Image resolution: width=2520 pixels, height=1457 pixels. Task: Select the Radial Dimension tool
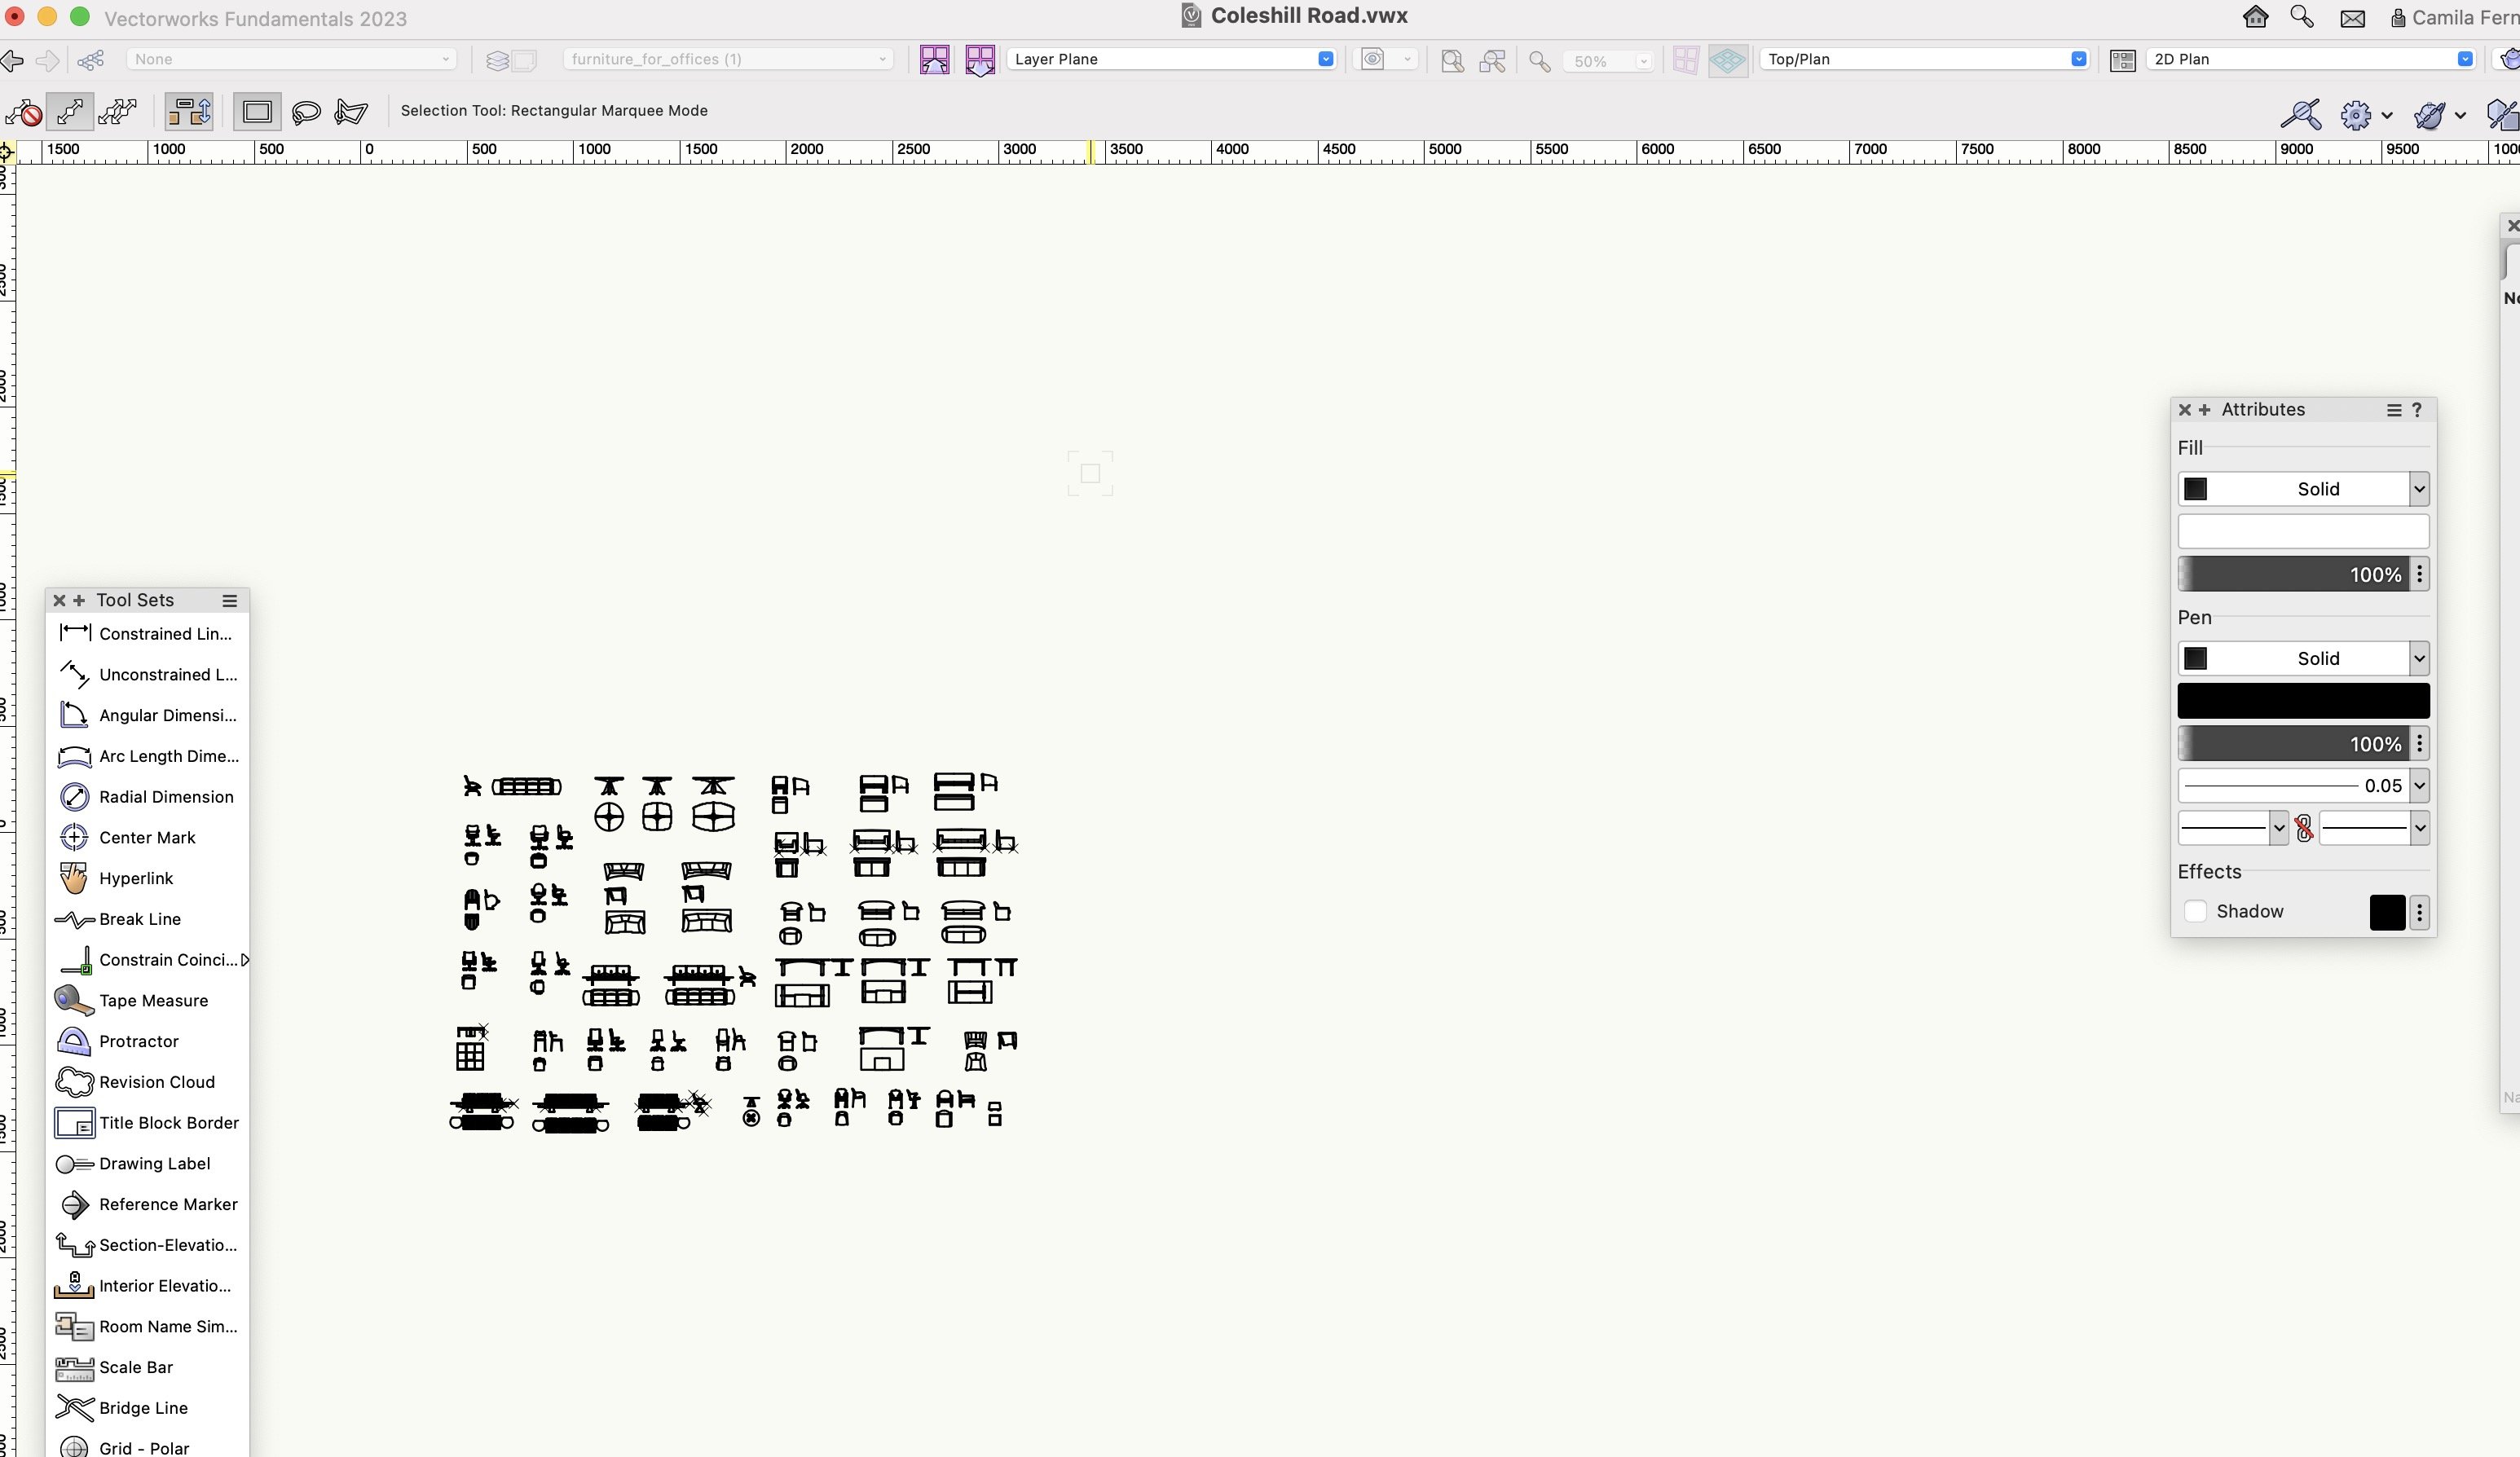pos(166,797)
